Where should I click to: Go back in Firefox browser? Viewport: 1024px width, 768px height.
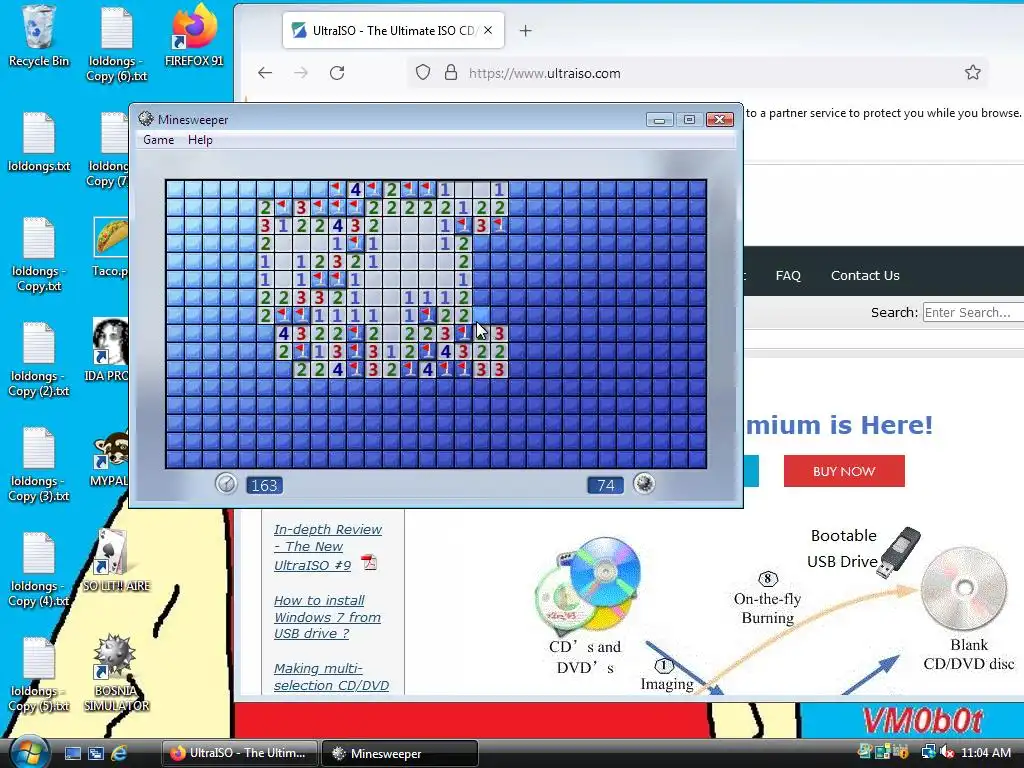(264, 73)
